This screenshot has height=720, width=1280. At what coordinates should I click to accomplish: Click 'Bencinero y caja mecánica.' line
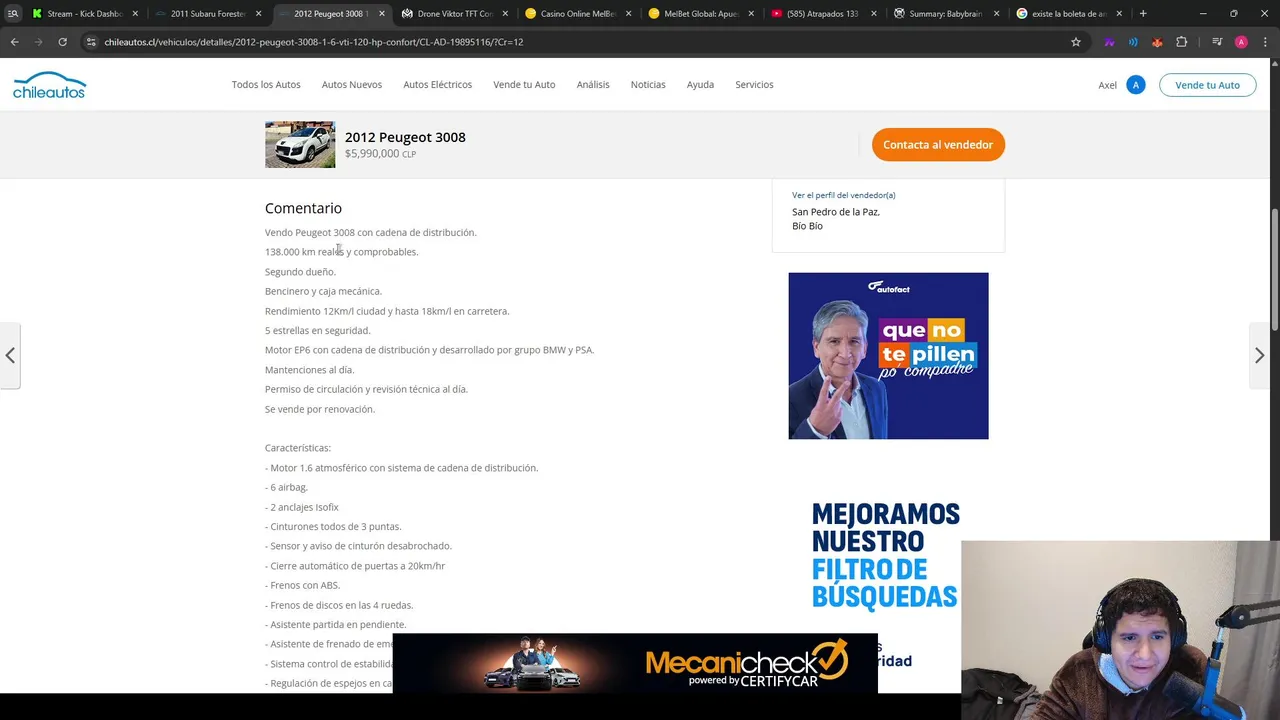pos(323,291)
